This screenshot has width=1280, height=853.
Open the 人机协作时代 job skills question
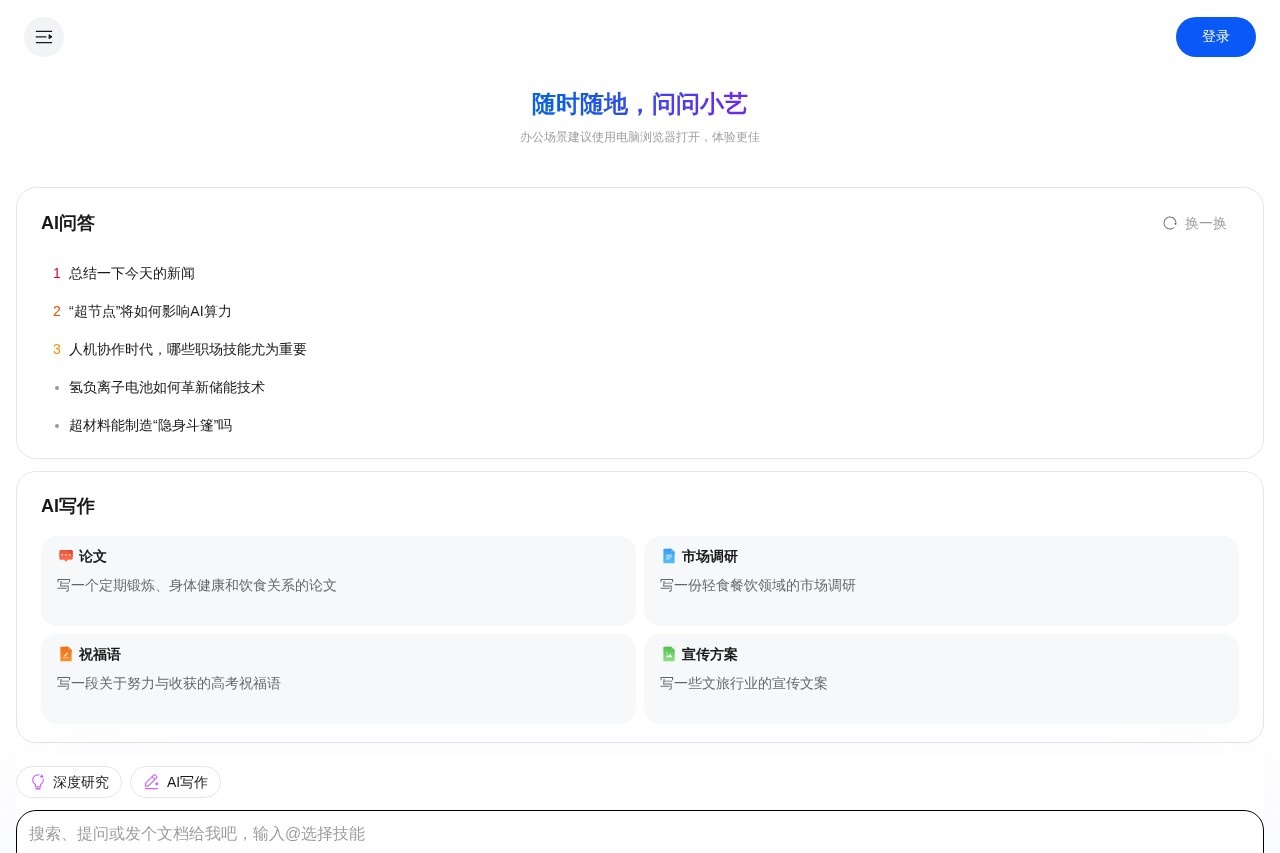click(188, 349)
